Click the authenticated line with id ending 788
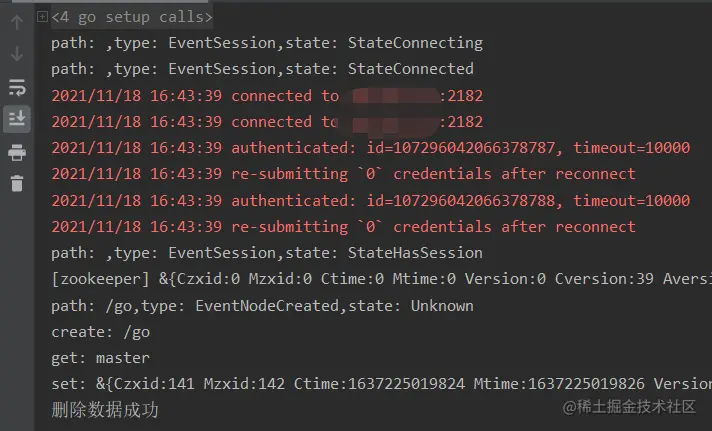 pyautogui.click(x=371, y=201)
